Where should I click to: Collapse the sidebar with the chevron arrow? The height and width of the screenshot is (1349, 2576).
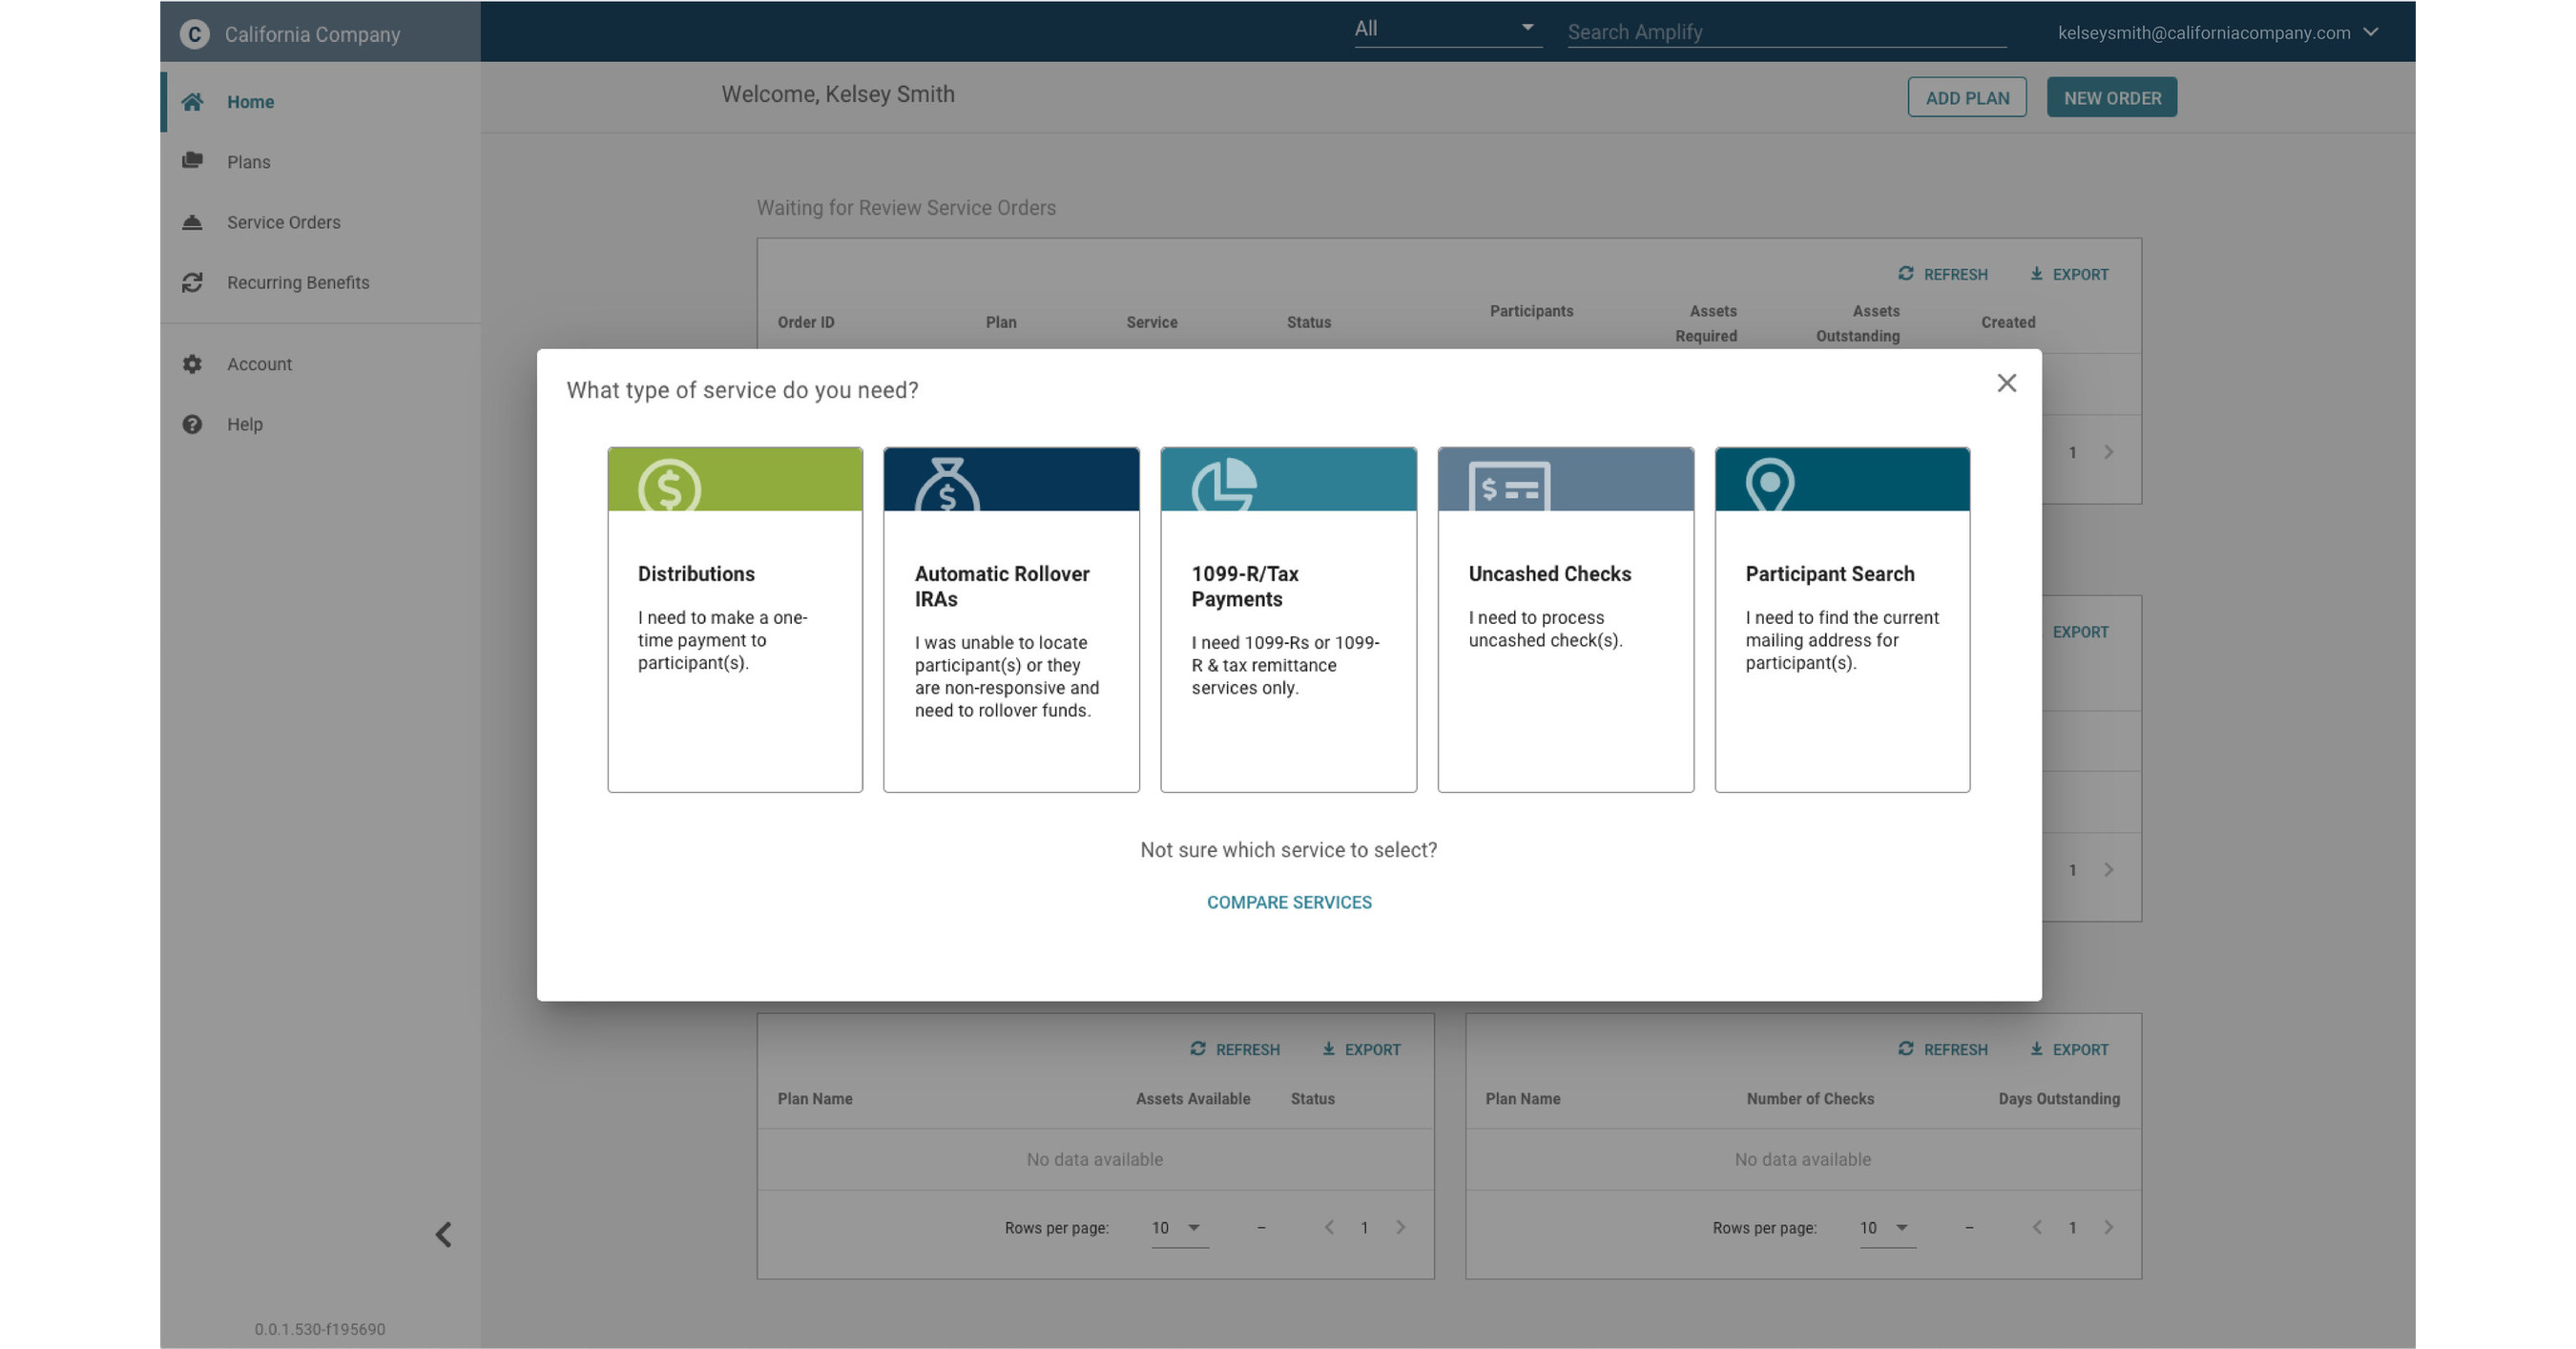443,1234
